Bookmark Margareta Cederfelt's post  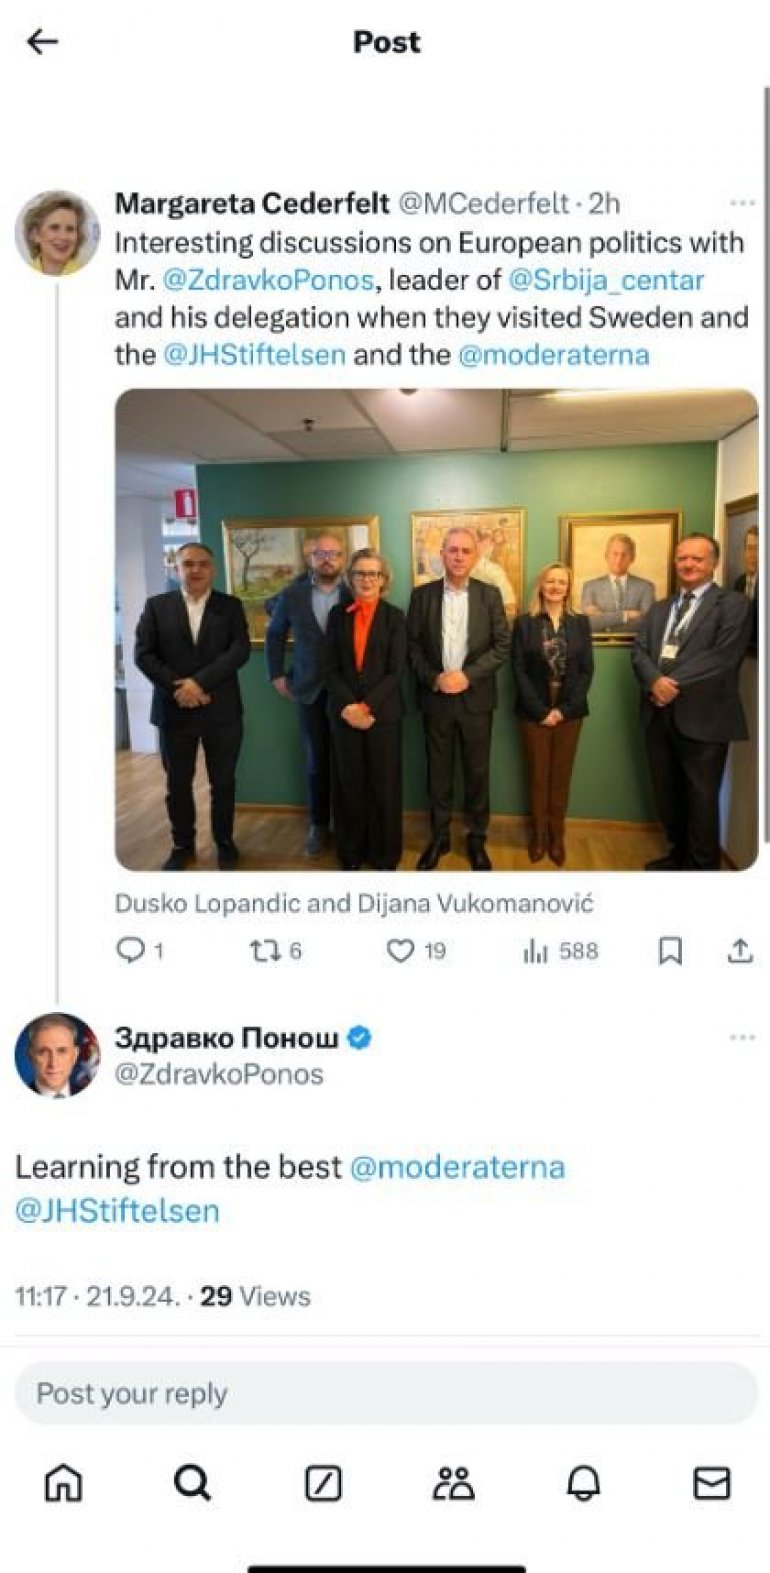point(670,951)
